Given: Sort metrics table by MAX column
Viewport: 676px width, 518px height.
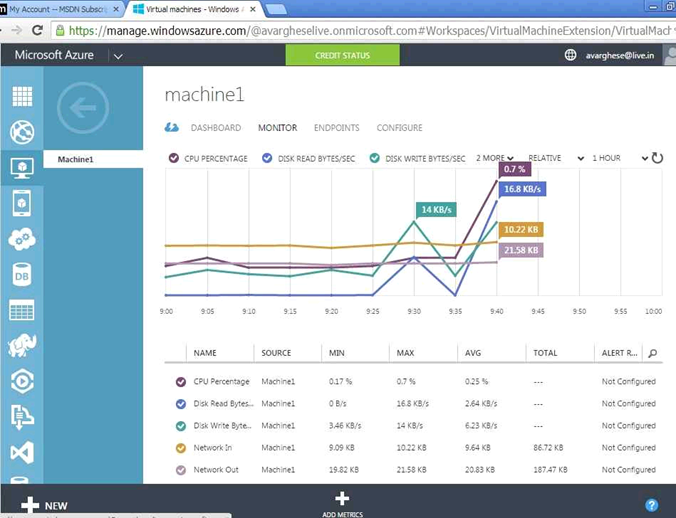Looking at the screenshot, I should [x=405, y=353].
